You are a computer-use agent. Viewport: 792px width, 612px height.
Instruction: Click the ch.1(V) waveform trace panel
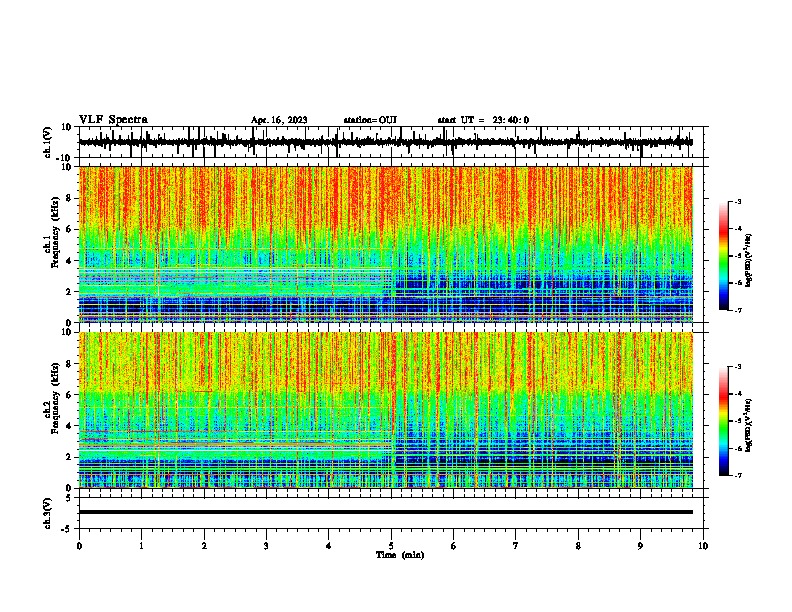click(391, 142)
